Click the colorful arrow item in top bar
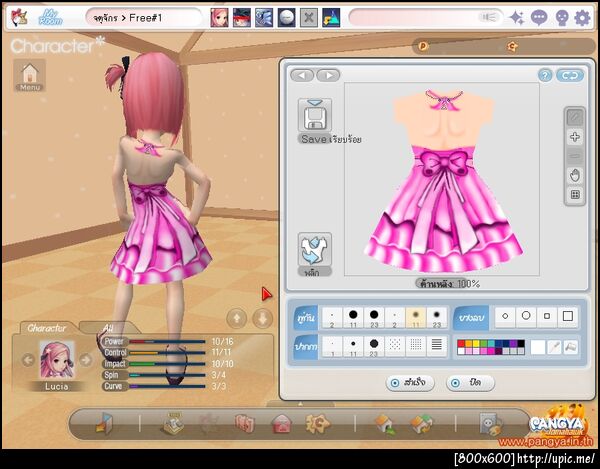 (x=331, y=18)
